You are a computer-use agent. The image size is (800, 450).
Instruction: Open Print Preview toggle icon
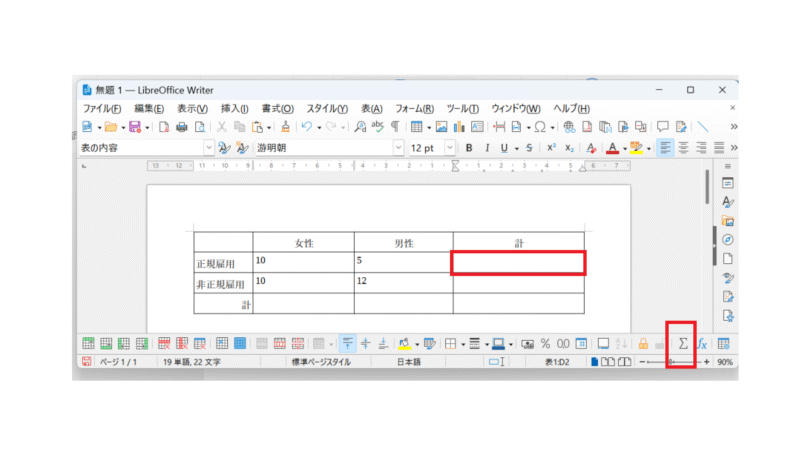(200, 127)
